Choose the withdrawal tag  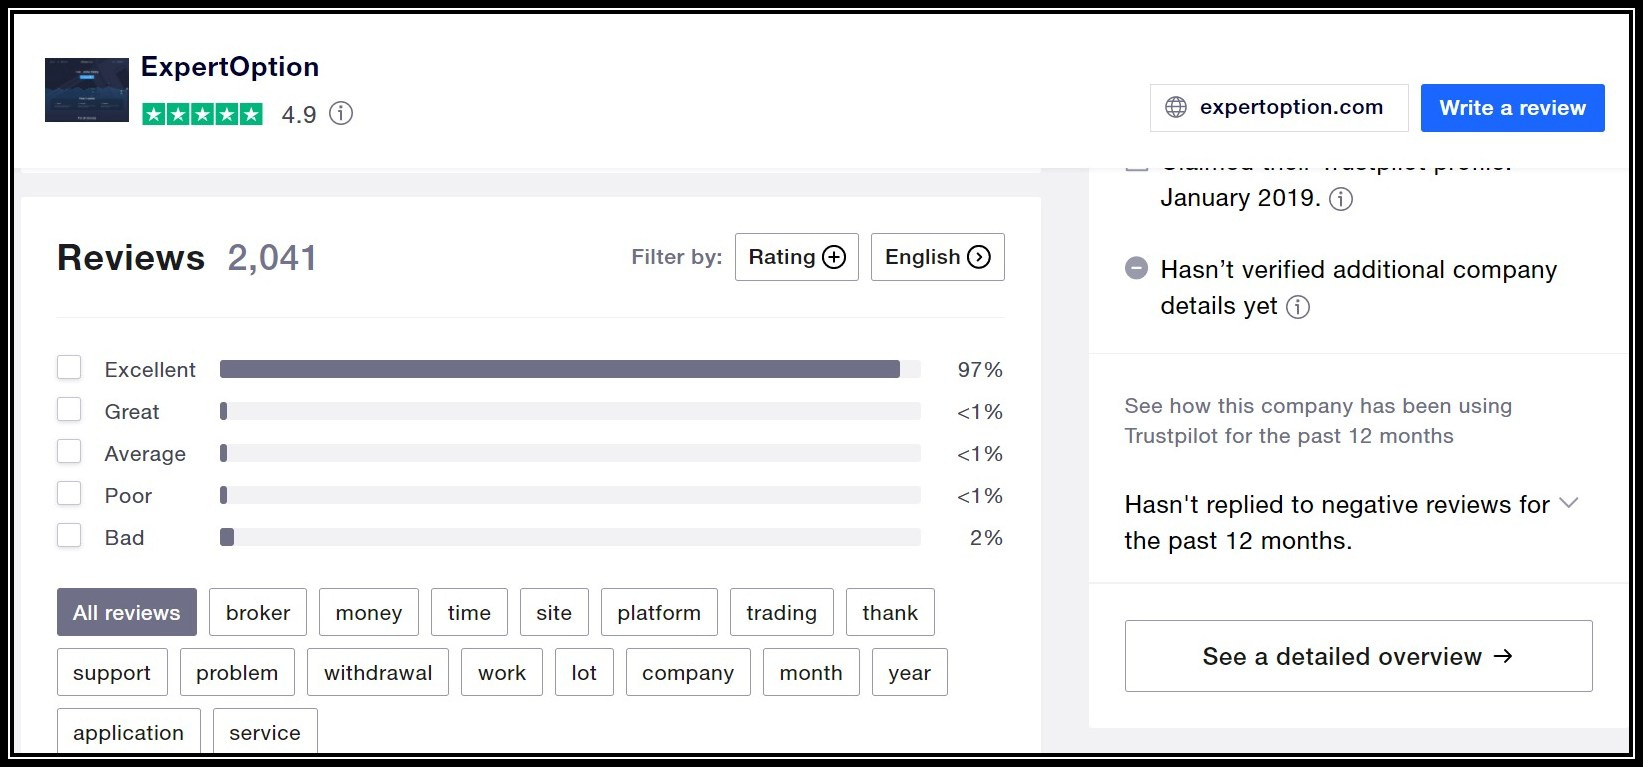378,672
